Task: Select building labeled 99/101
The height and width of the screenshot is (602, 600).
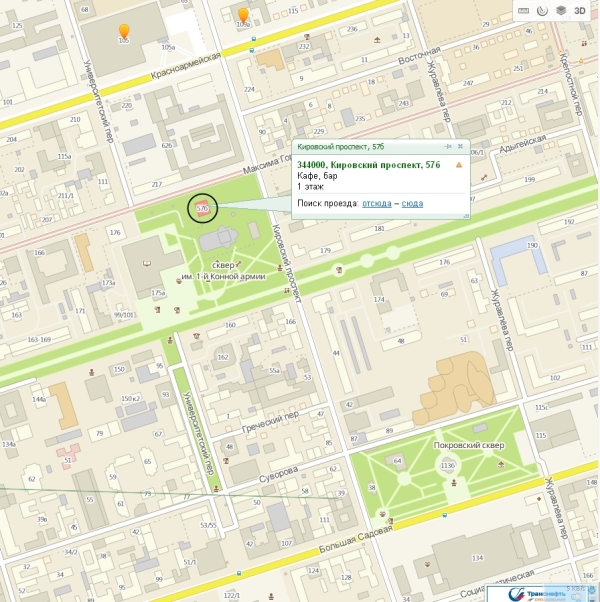Action: coord(124,315)
